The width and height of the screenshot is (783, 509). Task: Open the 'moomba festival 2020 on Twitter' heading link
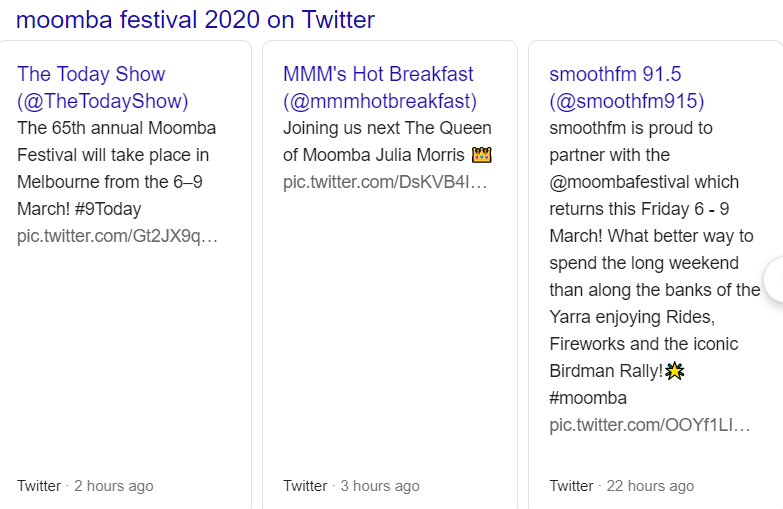click(x=195, y=20)
